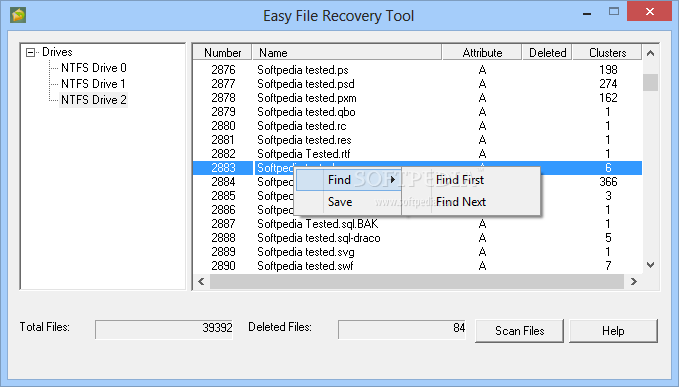Select row Softpedia tested.pxm
This screenshot has height=387, width=679.
point(417,98)
